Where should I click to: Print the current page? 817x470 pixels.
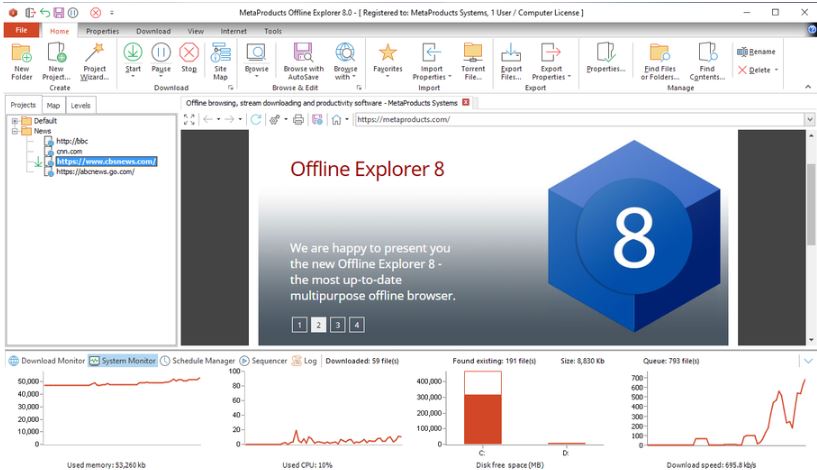[298, 120]
